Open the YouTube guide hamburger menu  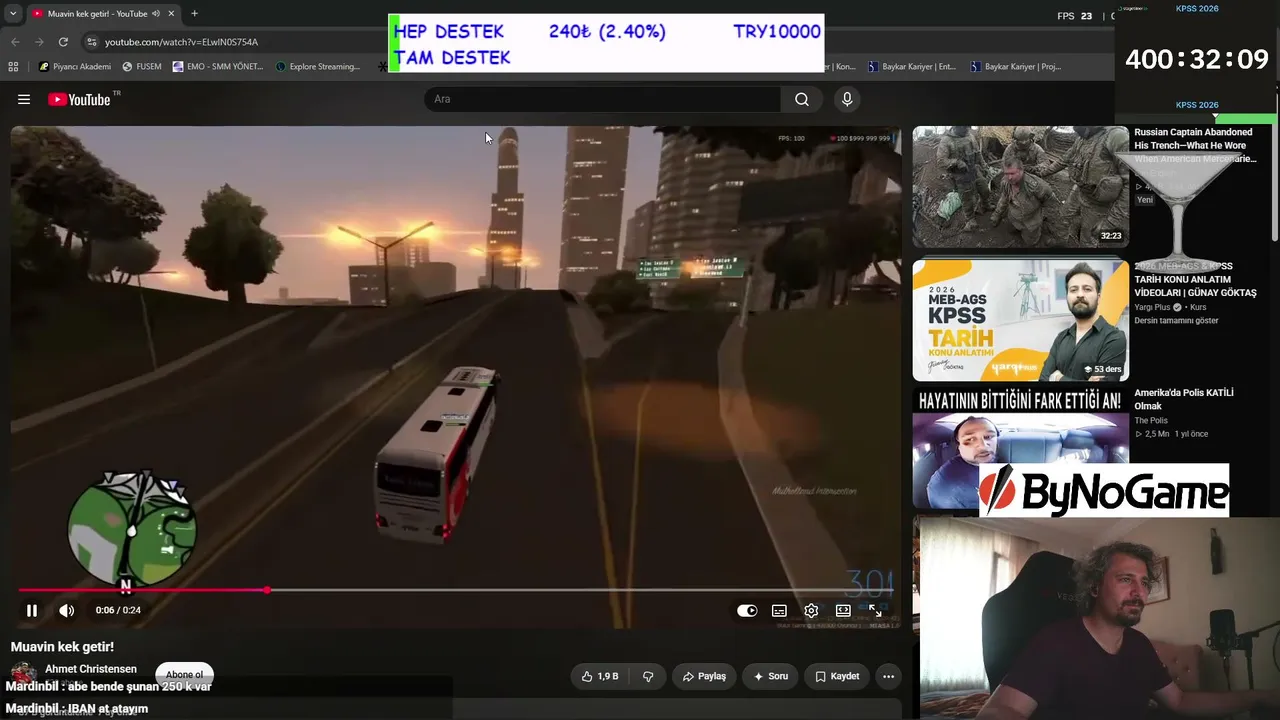point(24,99)
